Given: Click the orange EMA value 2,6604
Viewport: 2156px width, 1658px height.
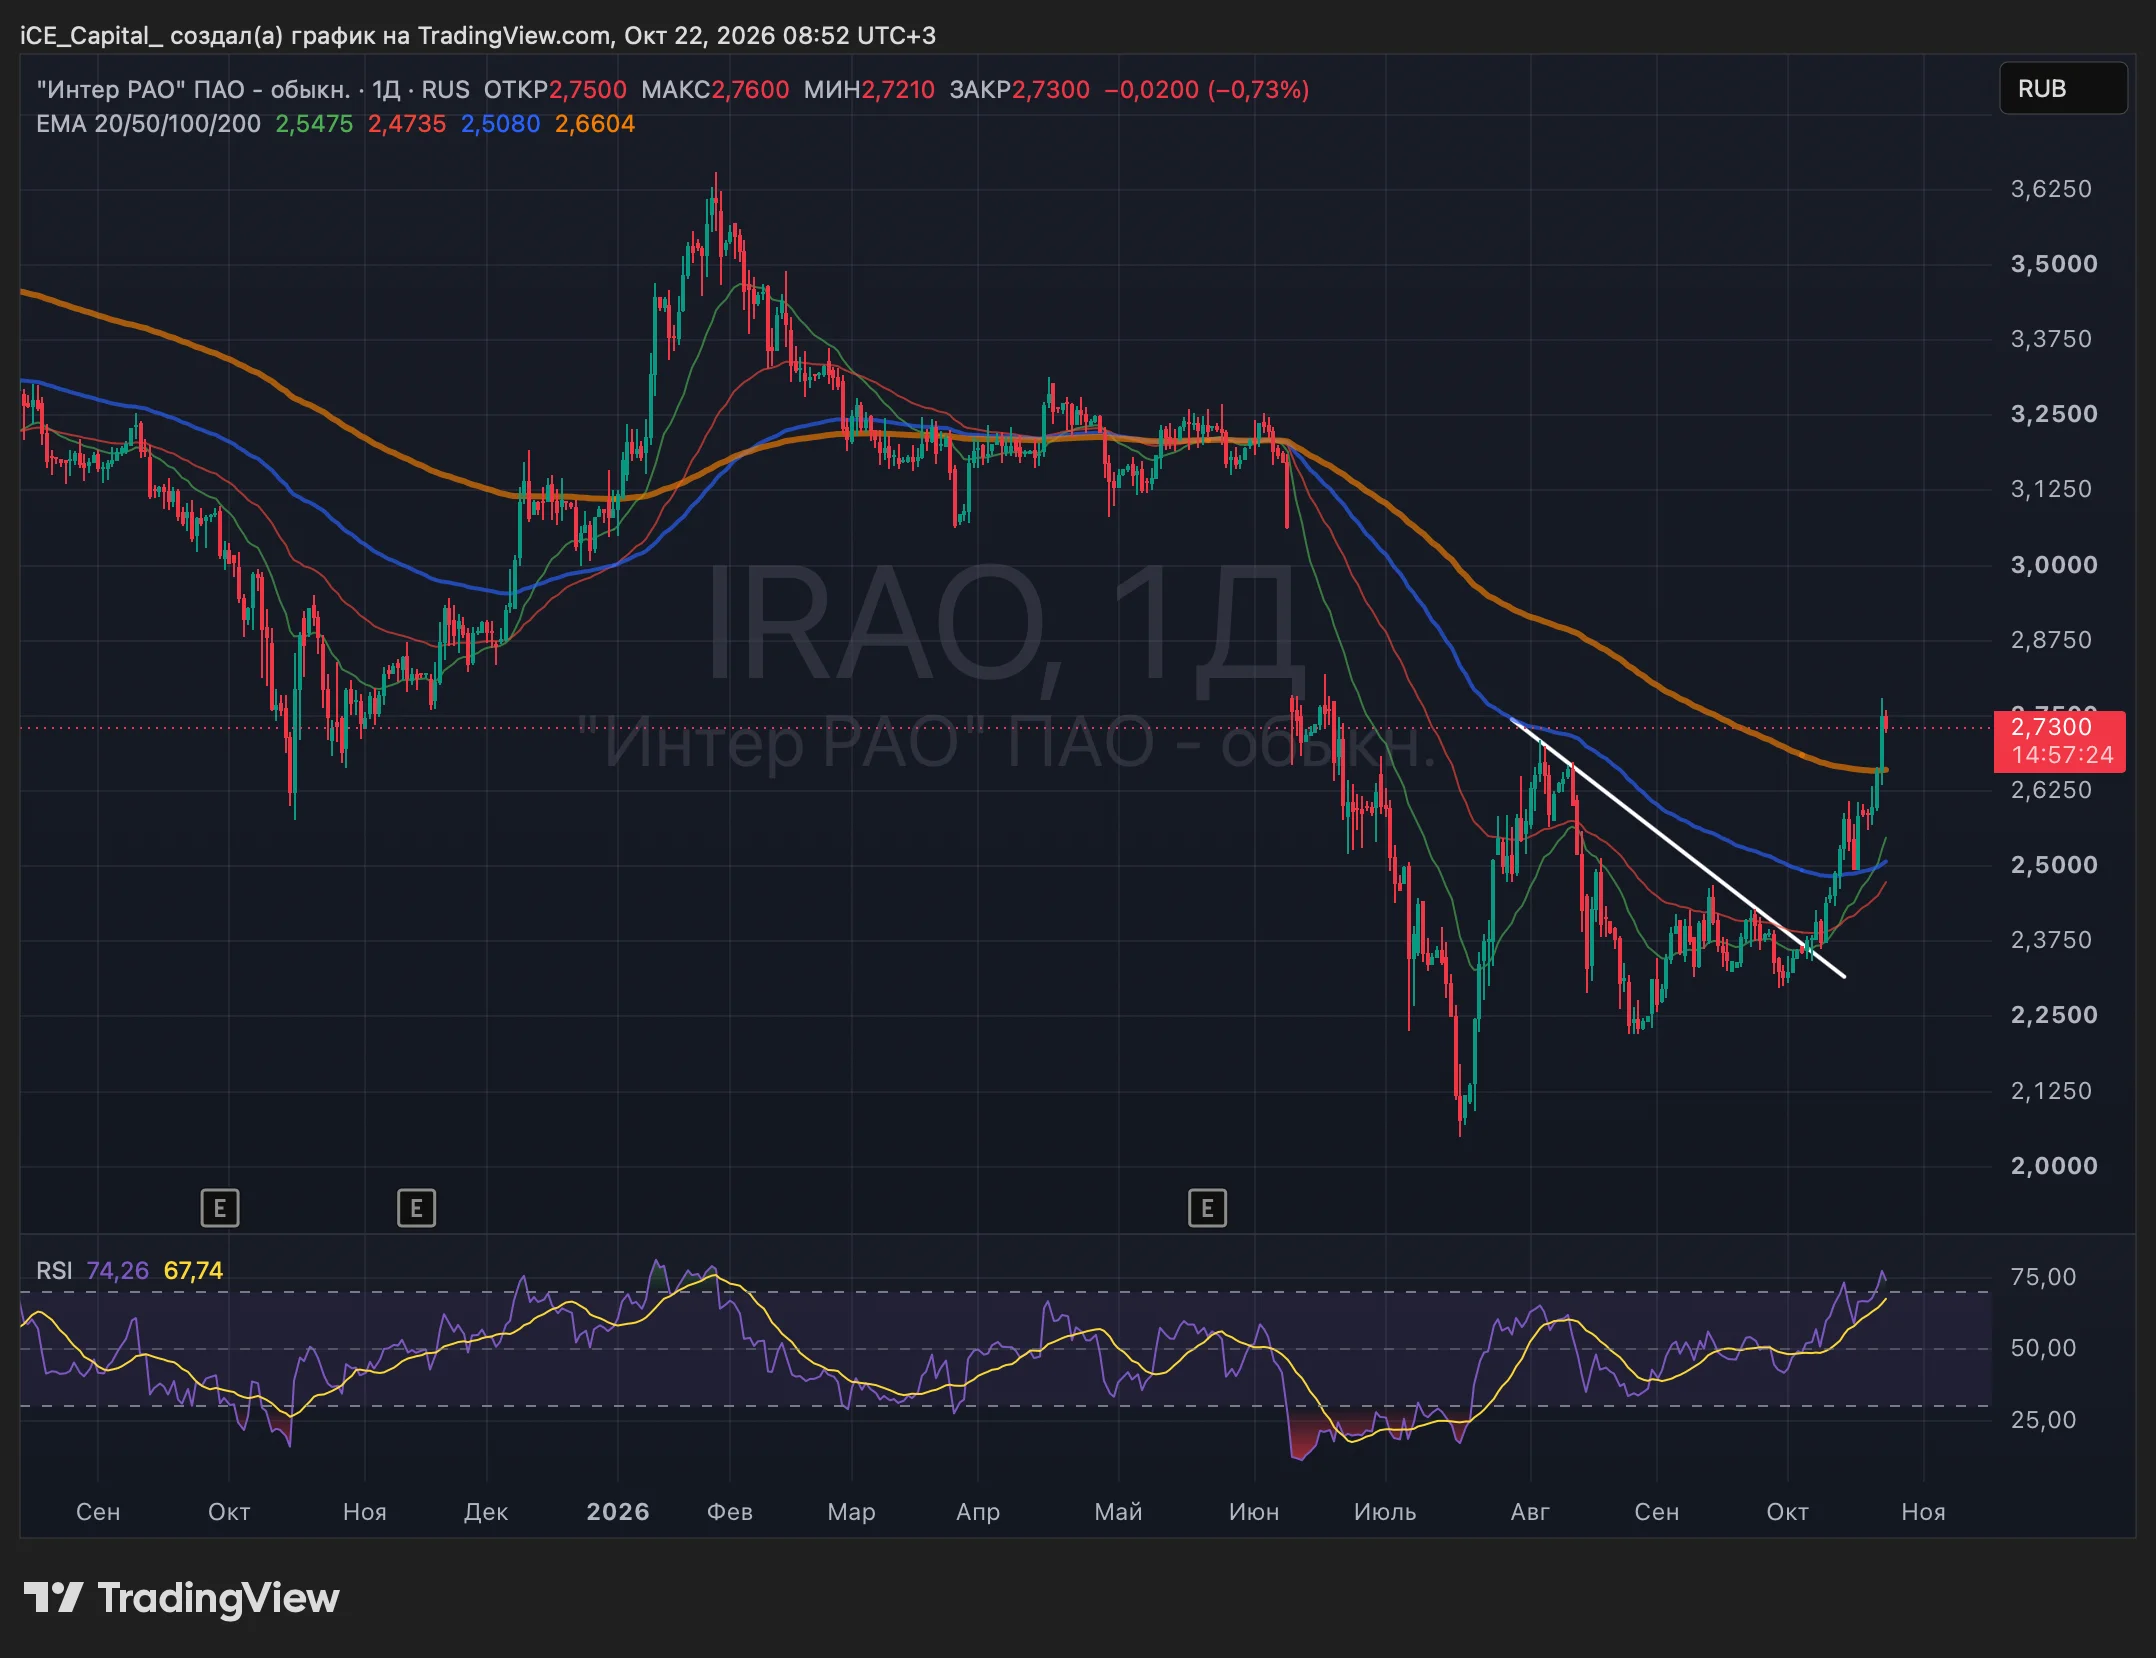Looking at the screenshot, I should click(x=595, y=124).
